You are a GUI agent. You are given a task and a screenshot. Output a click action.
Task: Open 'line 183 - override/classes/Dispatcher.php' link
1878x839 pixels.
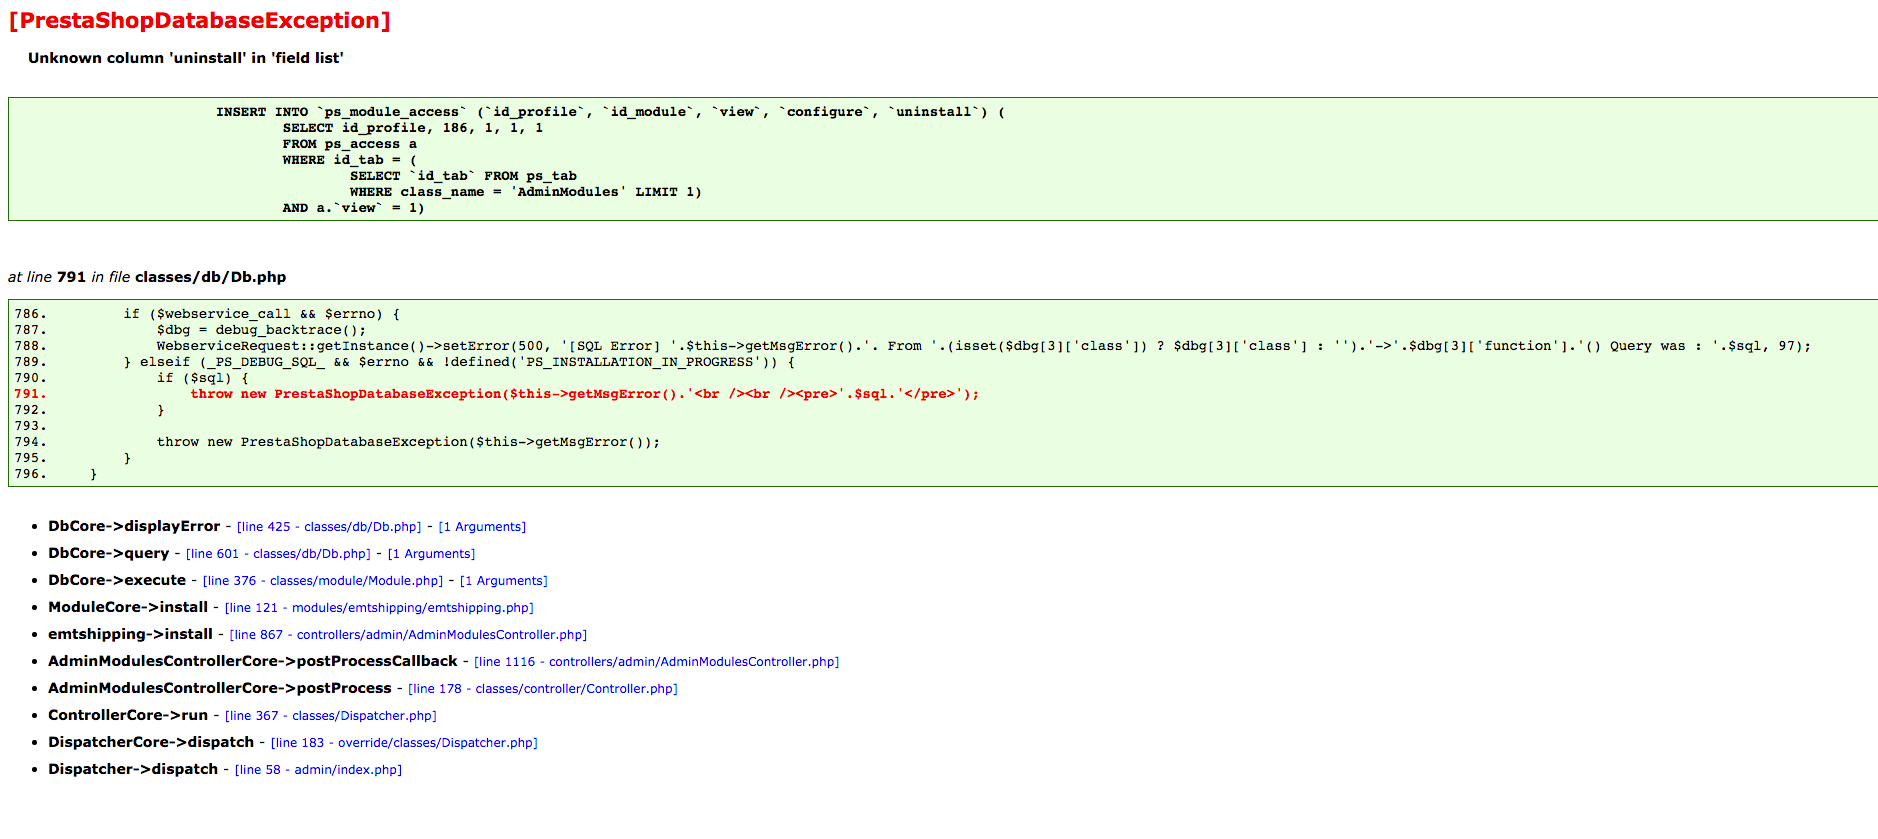tap(404, 743)
